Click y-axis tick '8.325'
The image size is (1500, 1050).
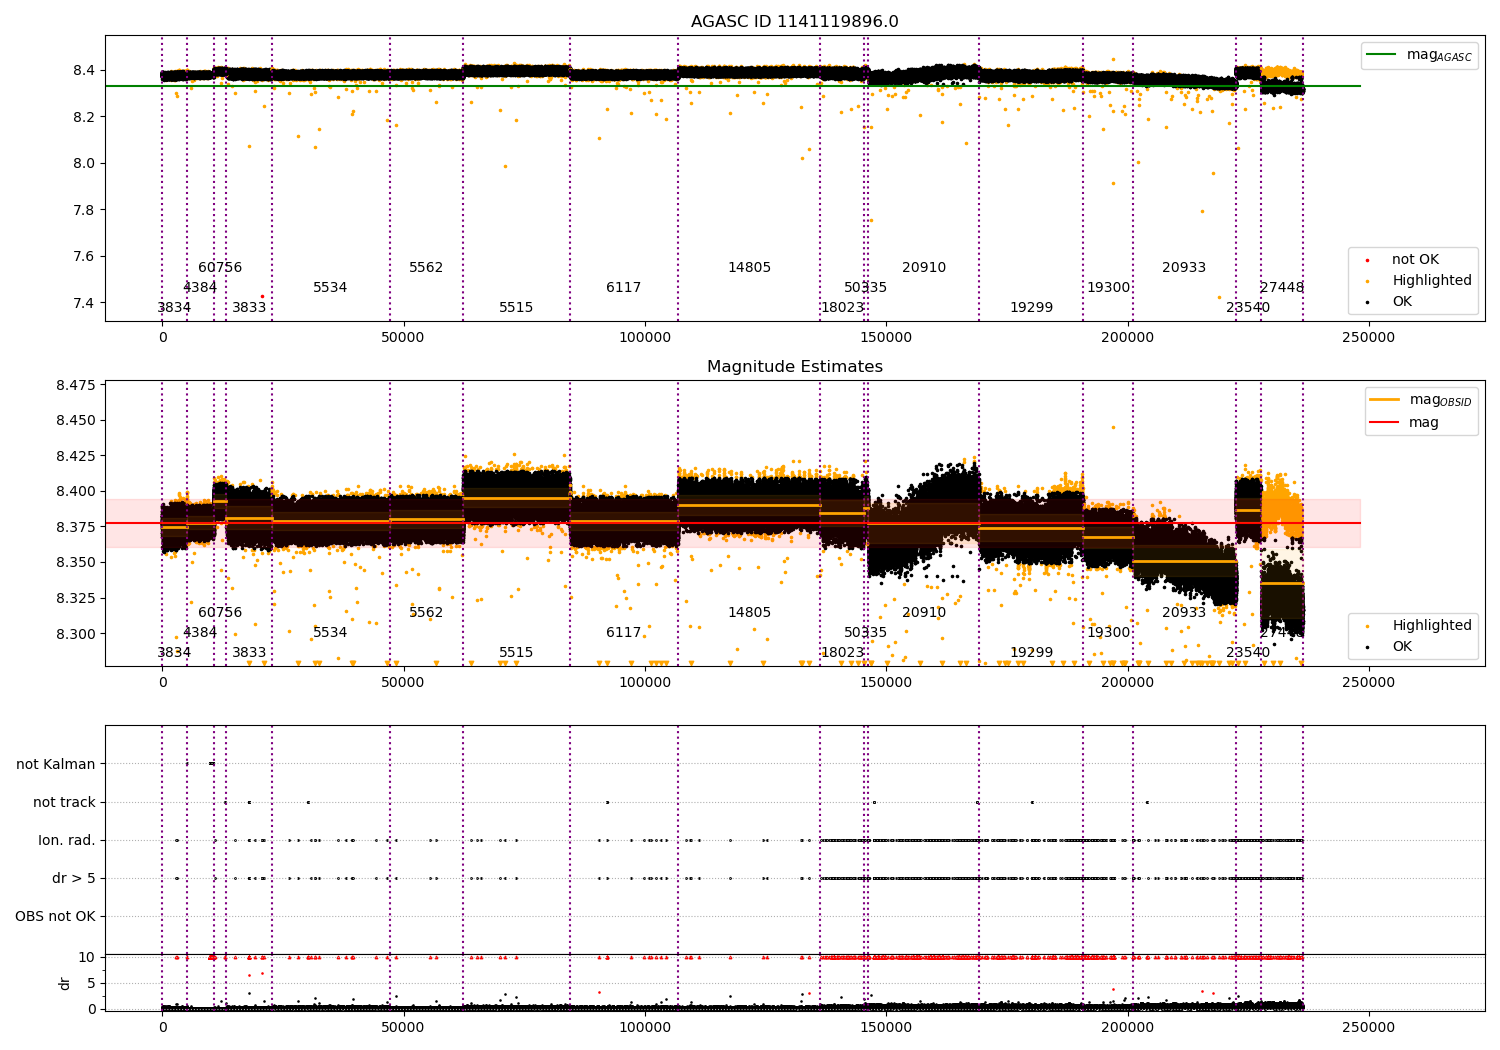point(76,598)
